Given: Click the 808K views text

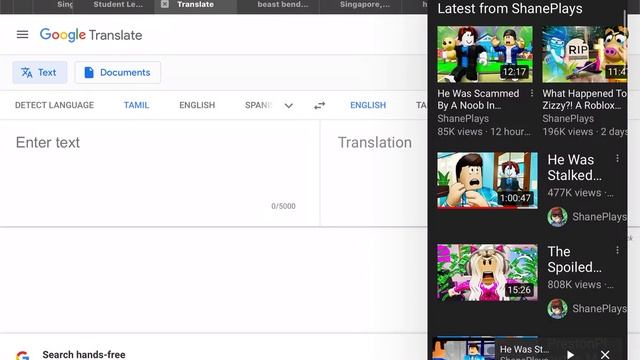Looking at the screenshot, I should tap(574, 284).
